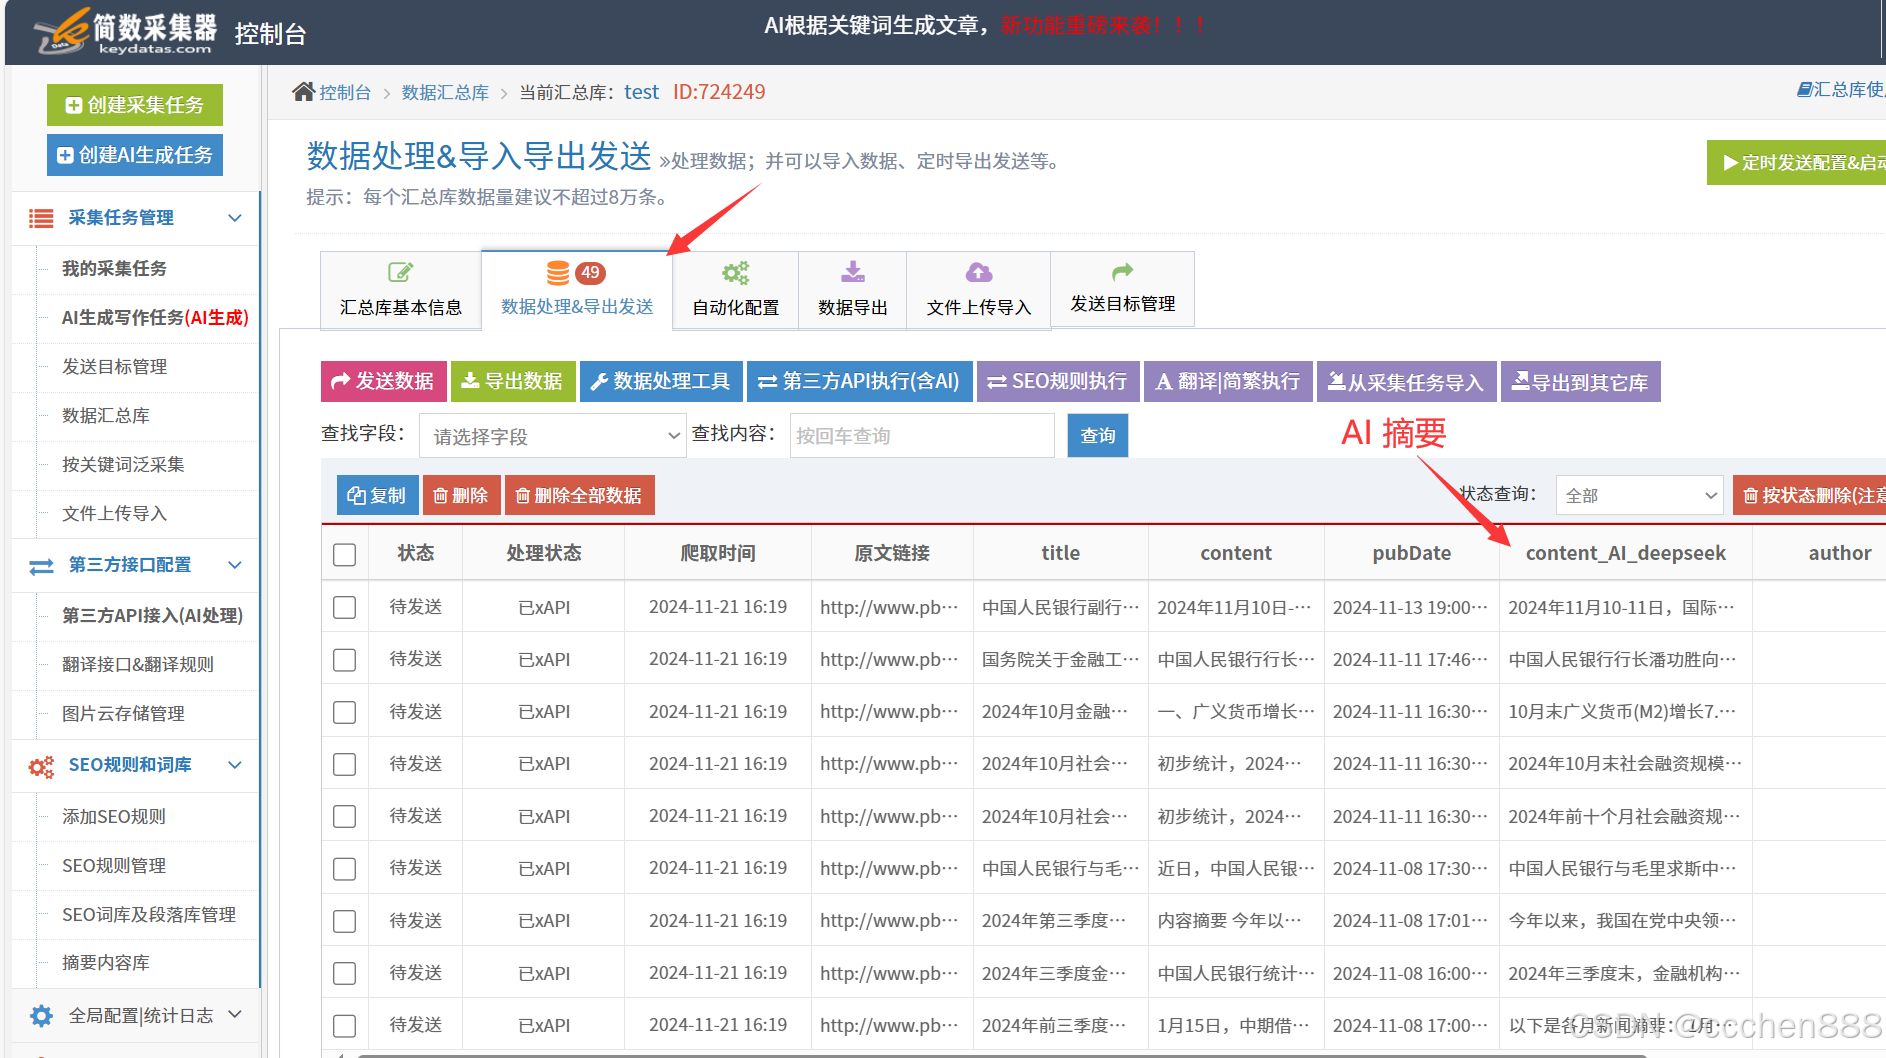Open 第三方API接入(AI处理) in sidebar
This screenshot has height=1058, width=1886.
[153, 616]
